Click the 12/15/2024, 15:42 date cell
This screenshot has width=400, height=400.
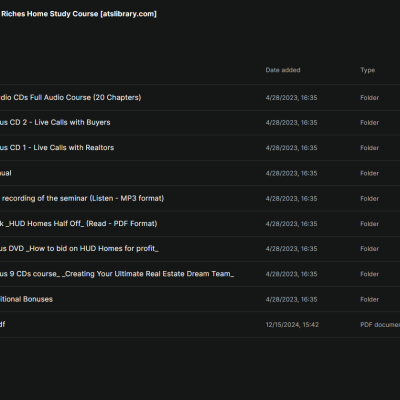pos(292,325)
